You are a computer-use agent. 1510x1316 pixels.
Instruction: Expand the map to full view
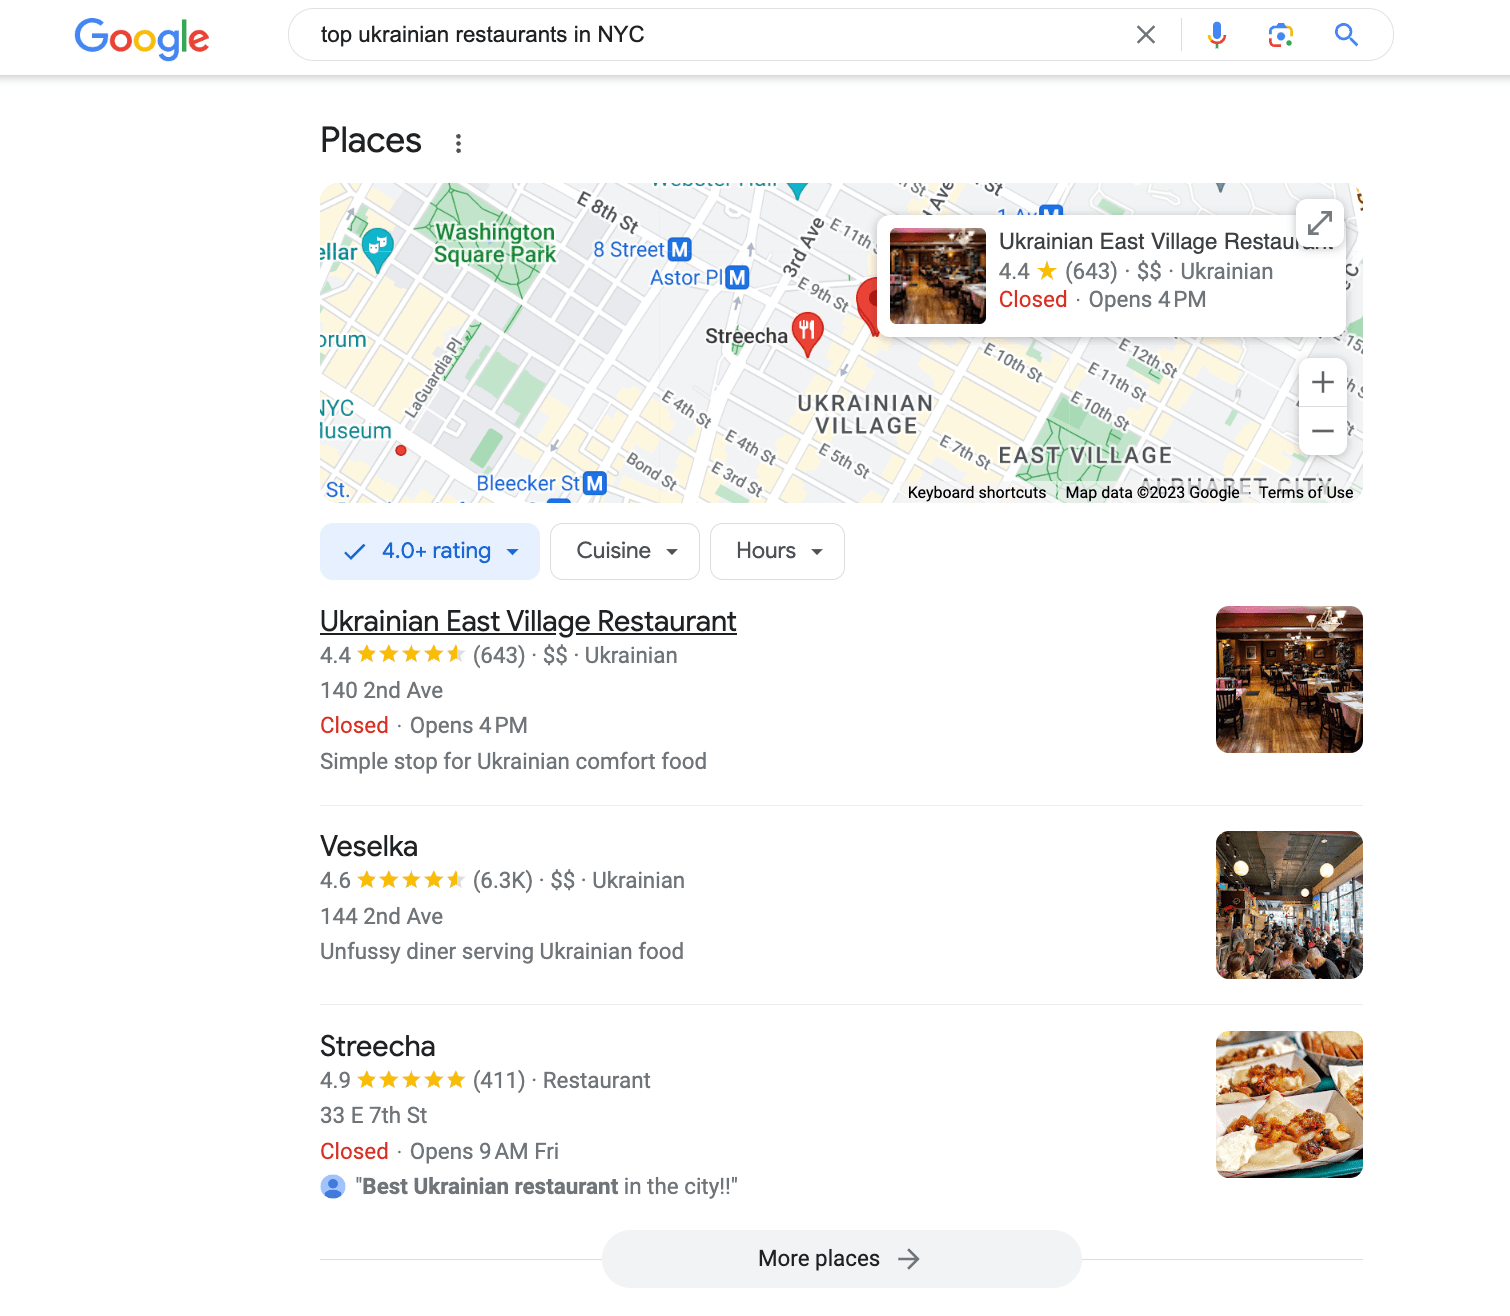[1320, 222]
